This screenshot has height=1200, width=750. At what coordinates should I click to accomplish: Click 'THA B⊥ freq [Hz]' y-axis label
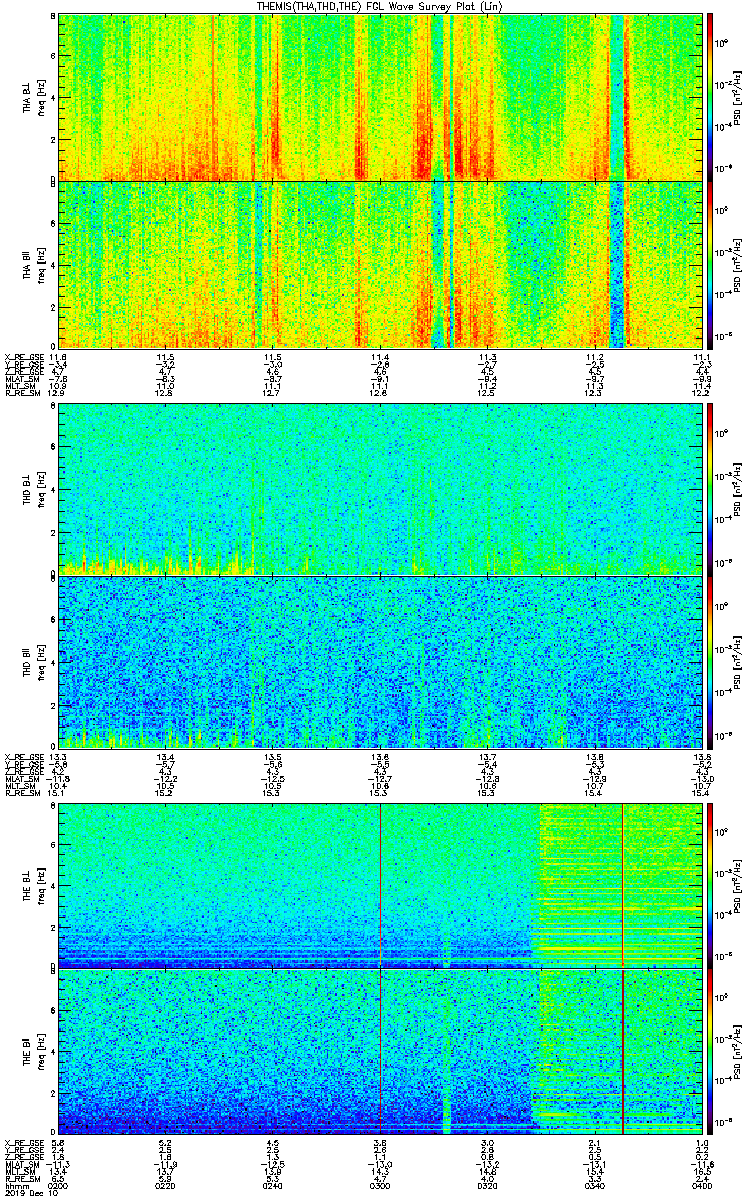click(33, 97)
